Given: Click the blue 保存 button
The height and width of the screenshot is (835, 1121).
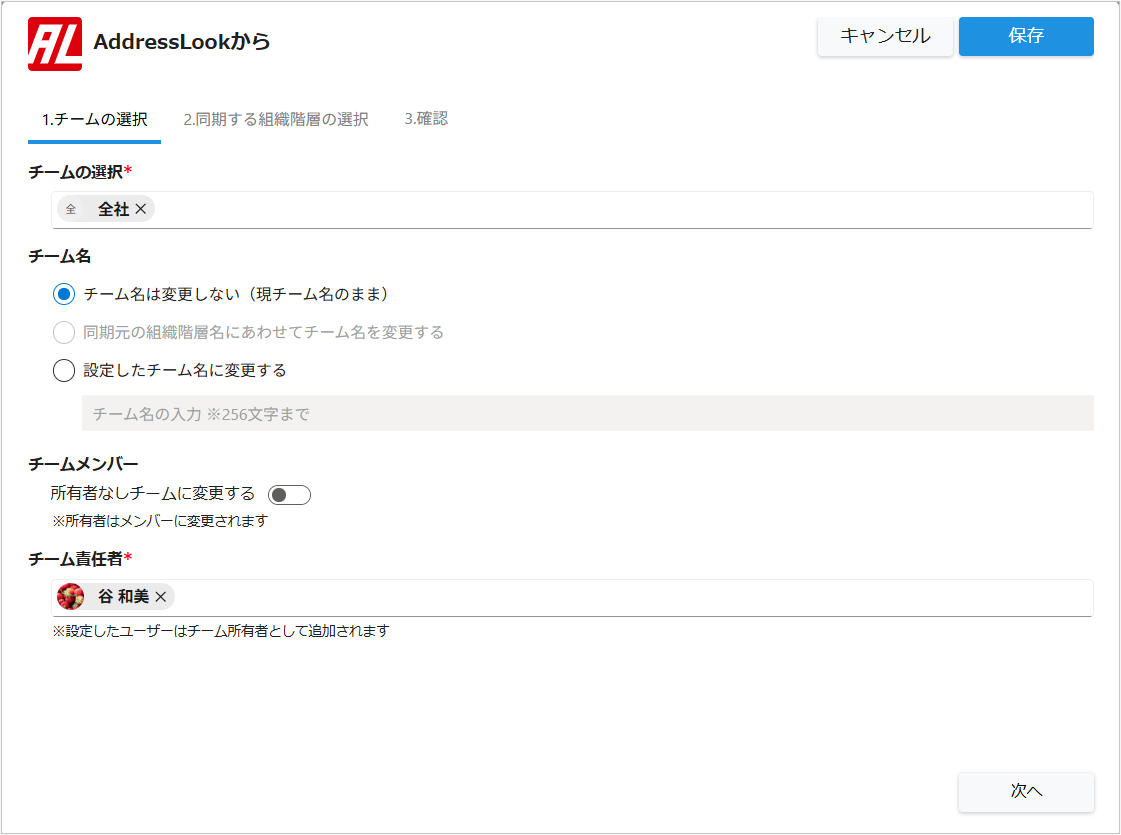Looking at the screenshot, I should click(1026, 36).
